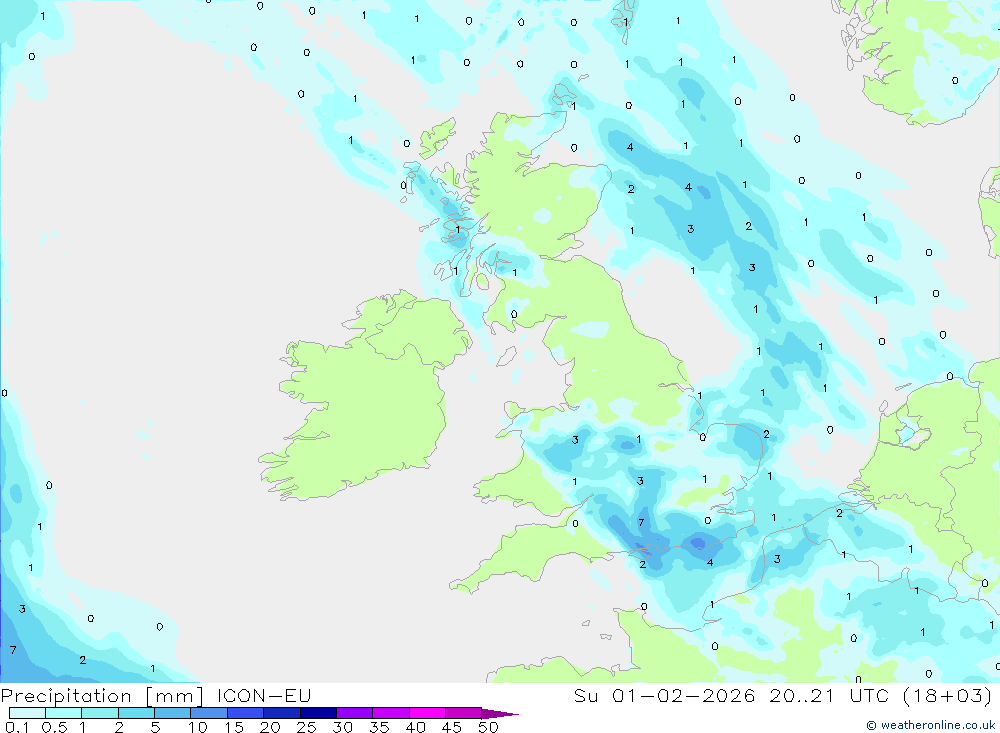Click the 'Su 01-02-2026' date text

coord(665,695)
